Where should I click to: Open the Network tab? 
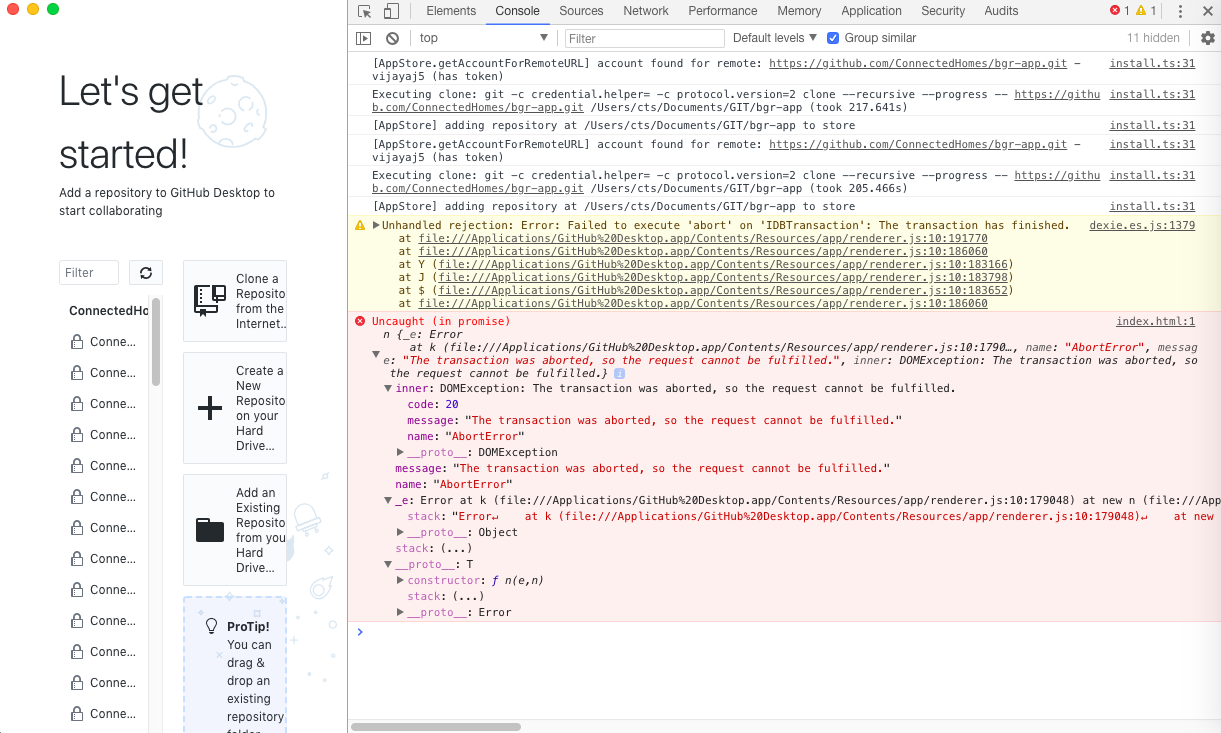pos(645,11)
